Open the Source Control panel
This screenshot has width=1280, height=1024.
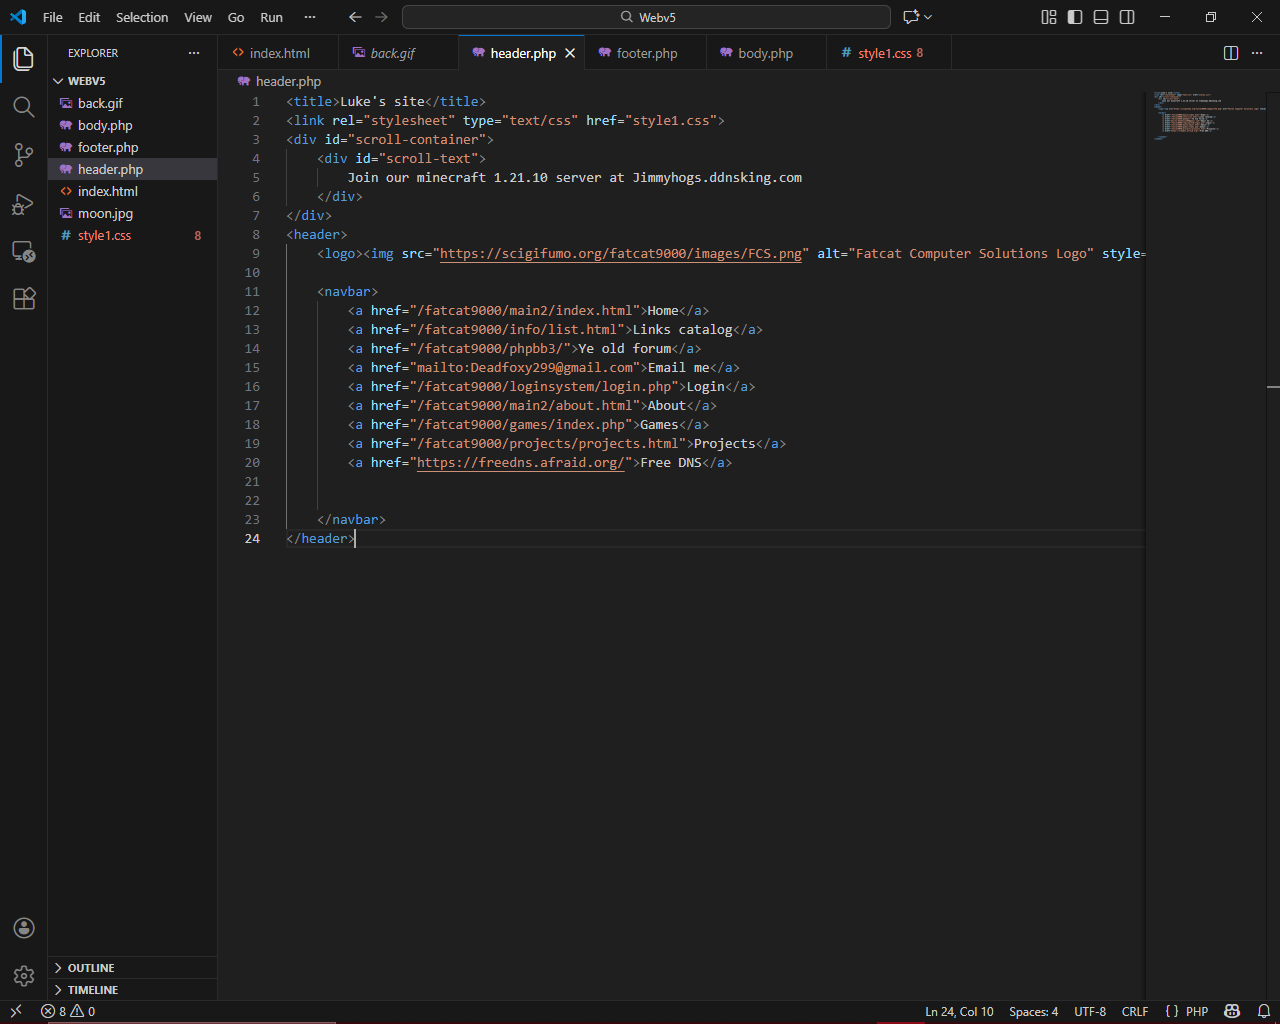(x=23, y=155)
